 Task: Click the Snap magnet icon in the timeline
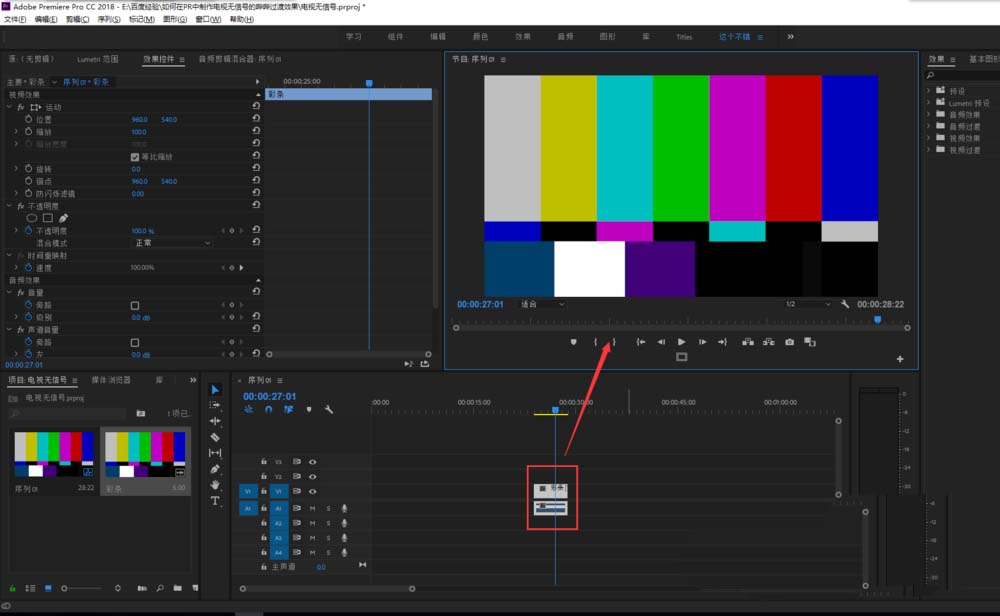coord(267,409)
